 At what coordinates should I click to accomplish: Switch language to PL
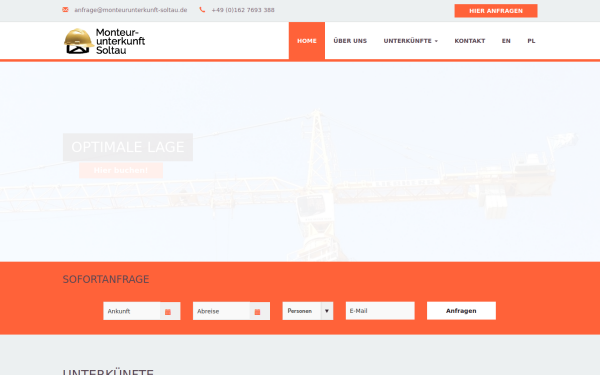click(531, 41)
